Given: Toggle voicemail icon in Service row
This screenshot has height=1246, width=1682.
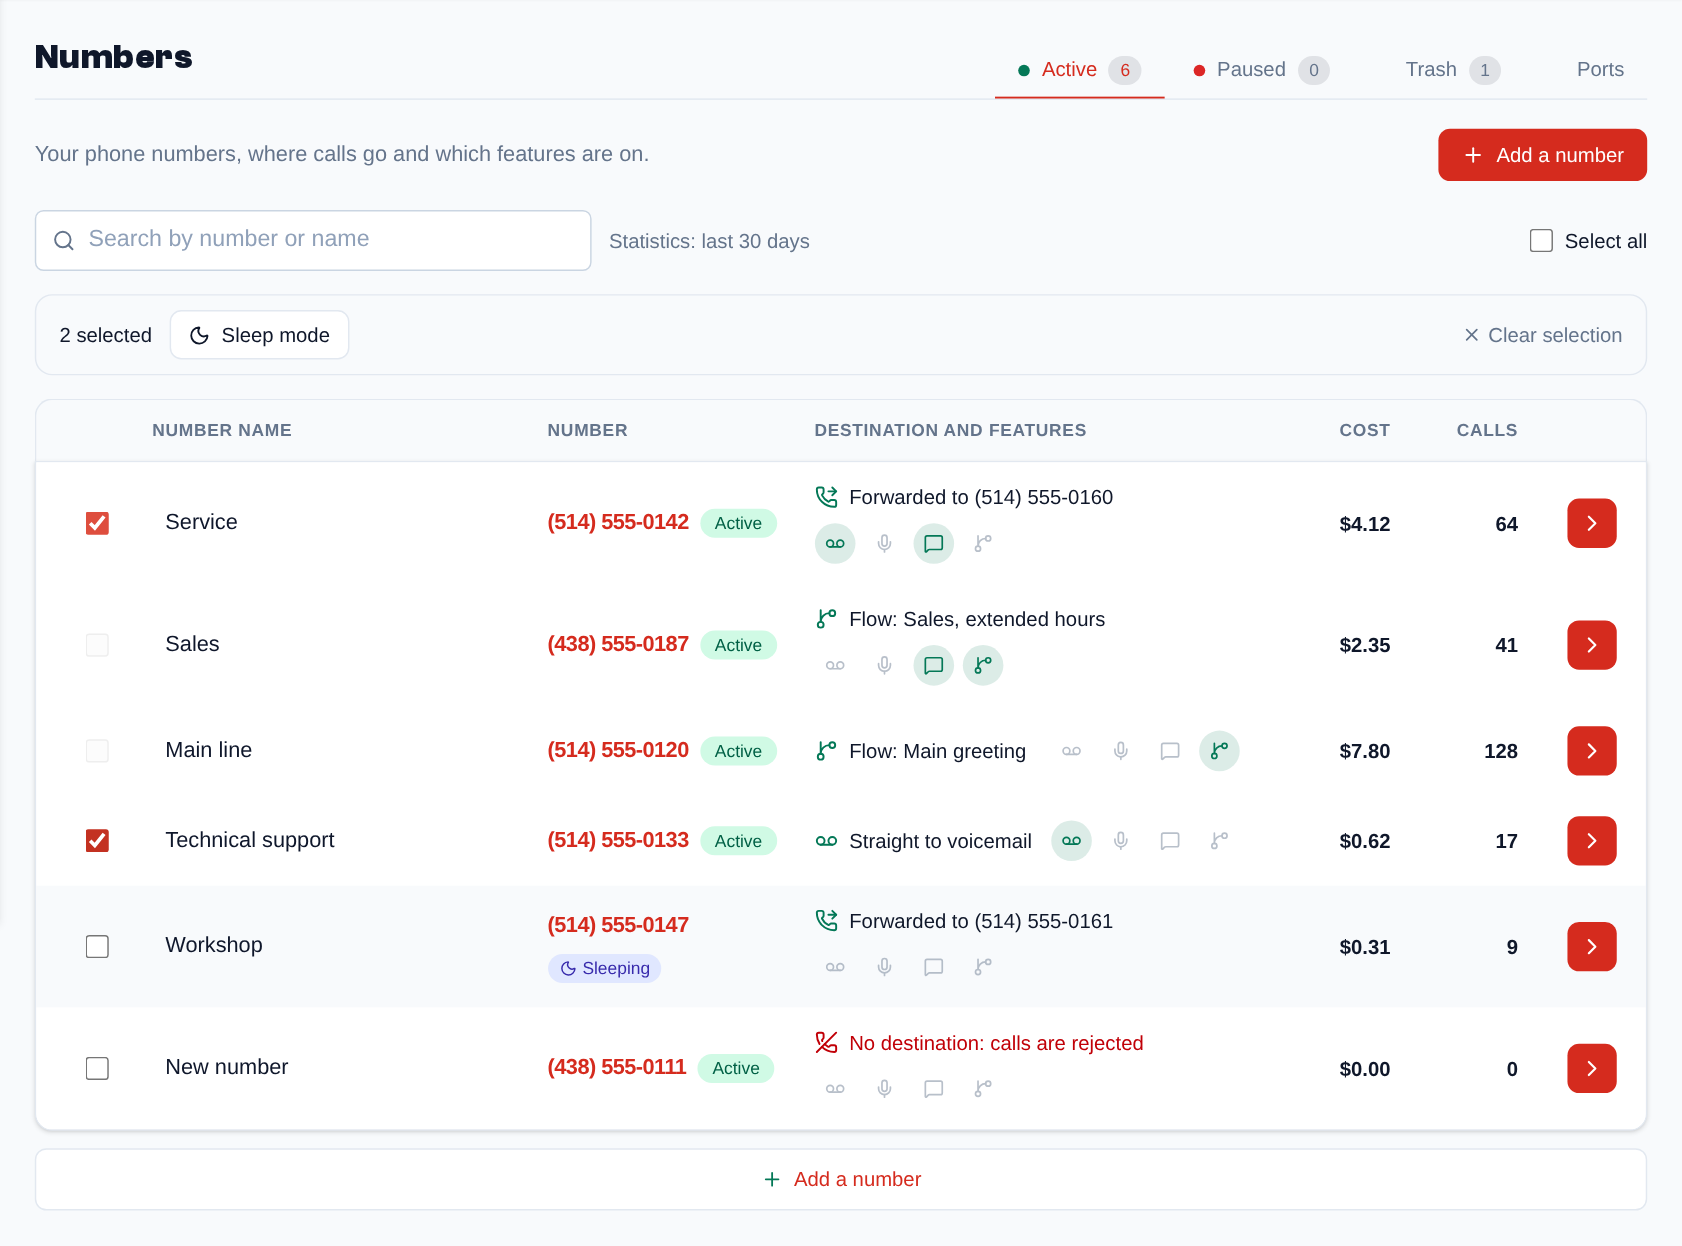Looking at the screenshot, I should click(835, 544).
